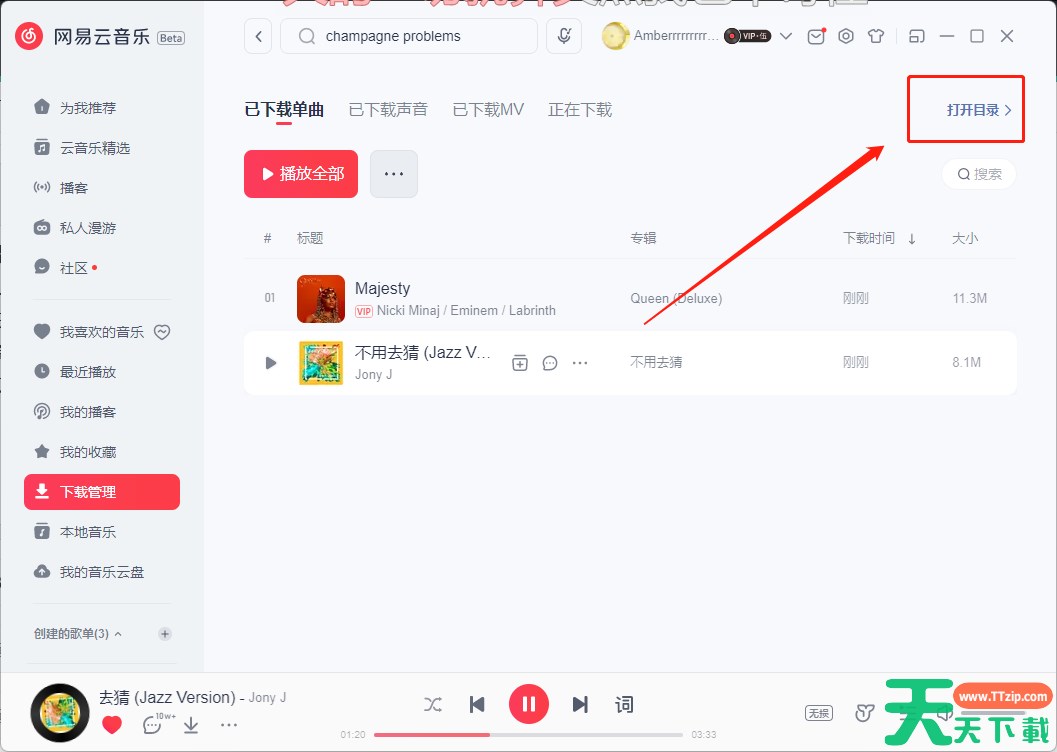1057x752 pixels.
Task: Open album Queen (Deluxe)
Action: [676, 299]
